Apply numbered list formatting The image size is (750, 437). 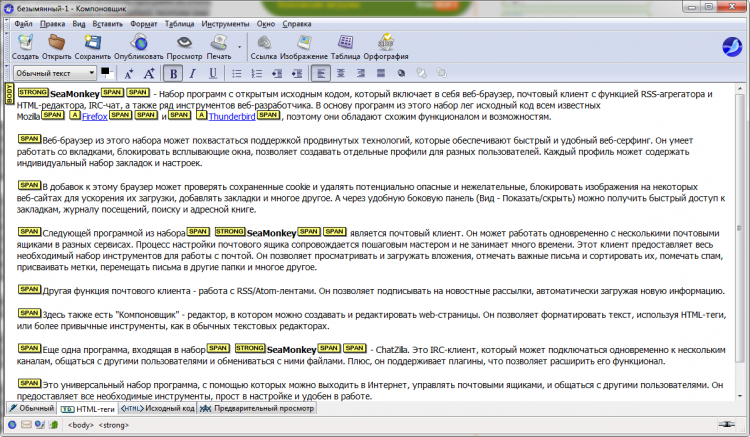click(257, 74)
